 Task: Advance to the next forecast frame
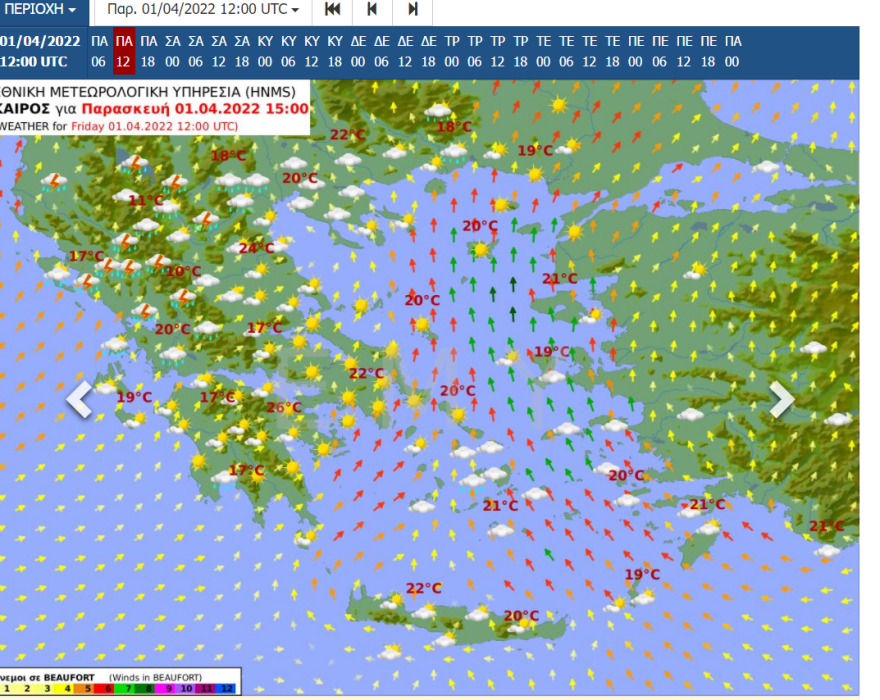pos(412,10)
